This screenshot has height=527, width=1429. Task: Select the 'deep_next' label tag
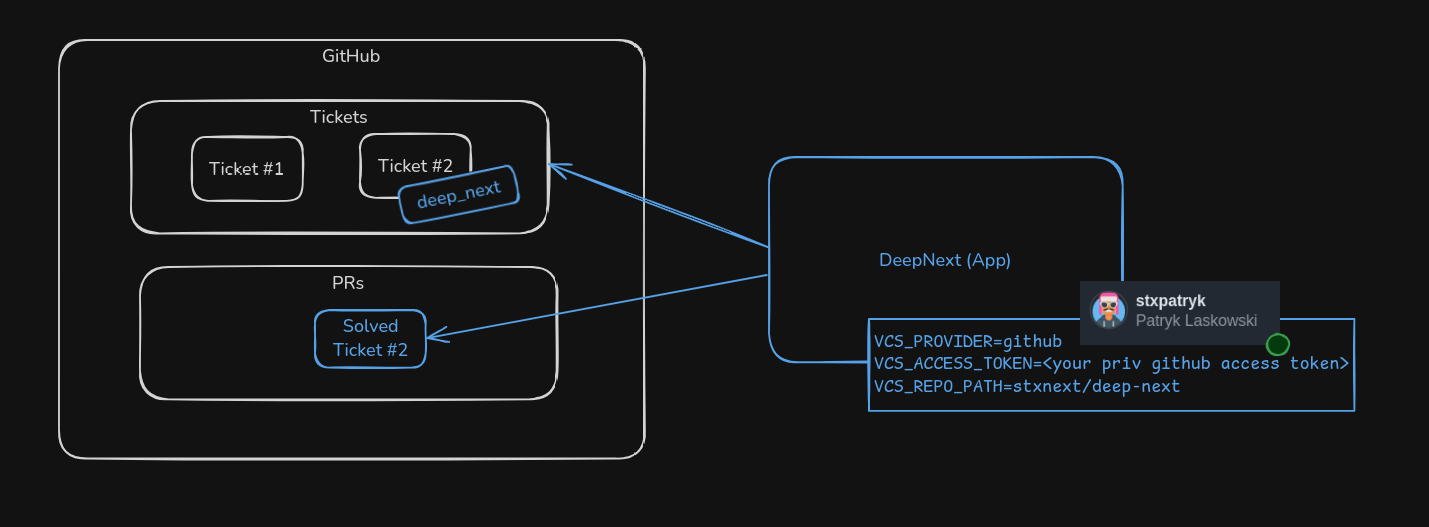[x=458, y=194]
